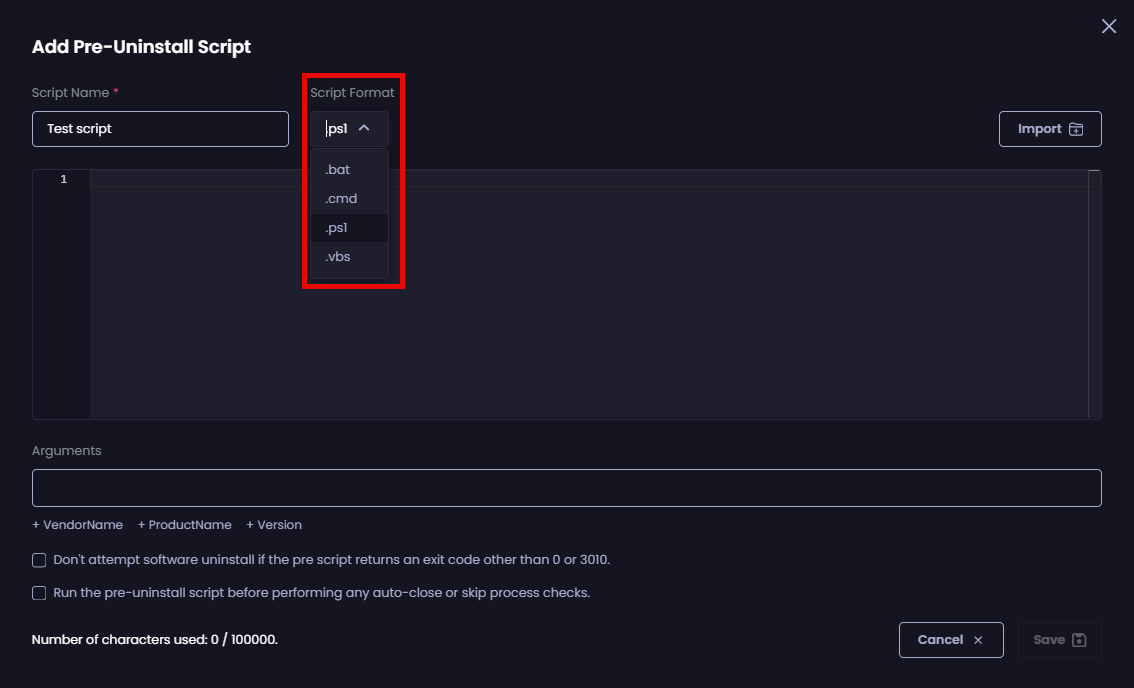1134x688 pixels.
Task: Click the folder-plus icon on the Import button
Action: (x=1076, y=128)
